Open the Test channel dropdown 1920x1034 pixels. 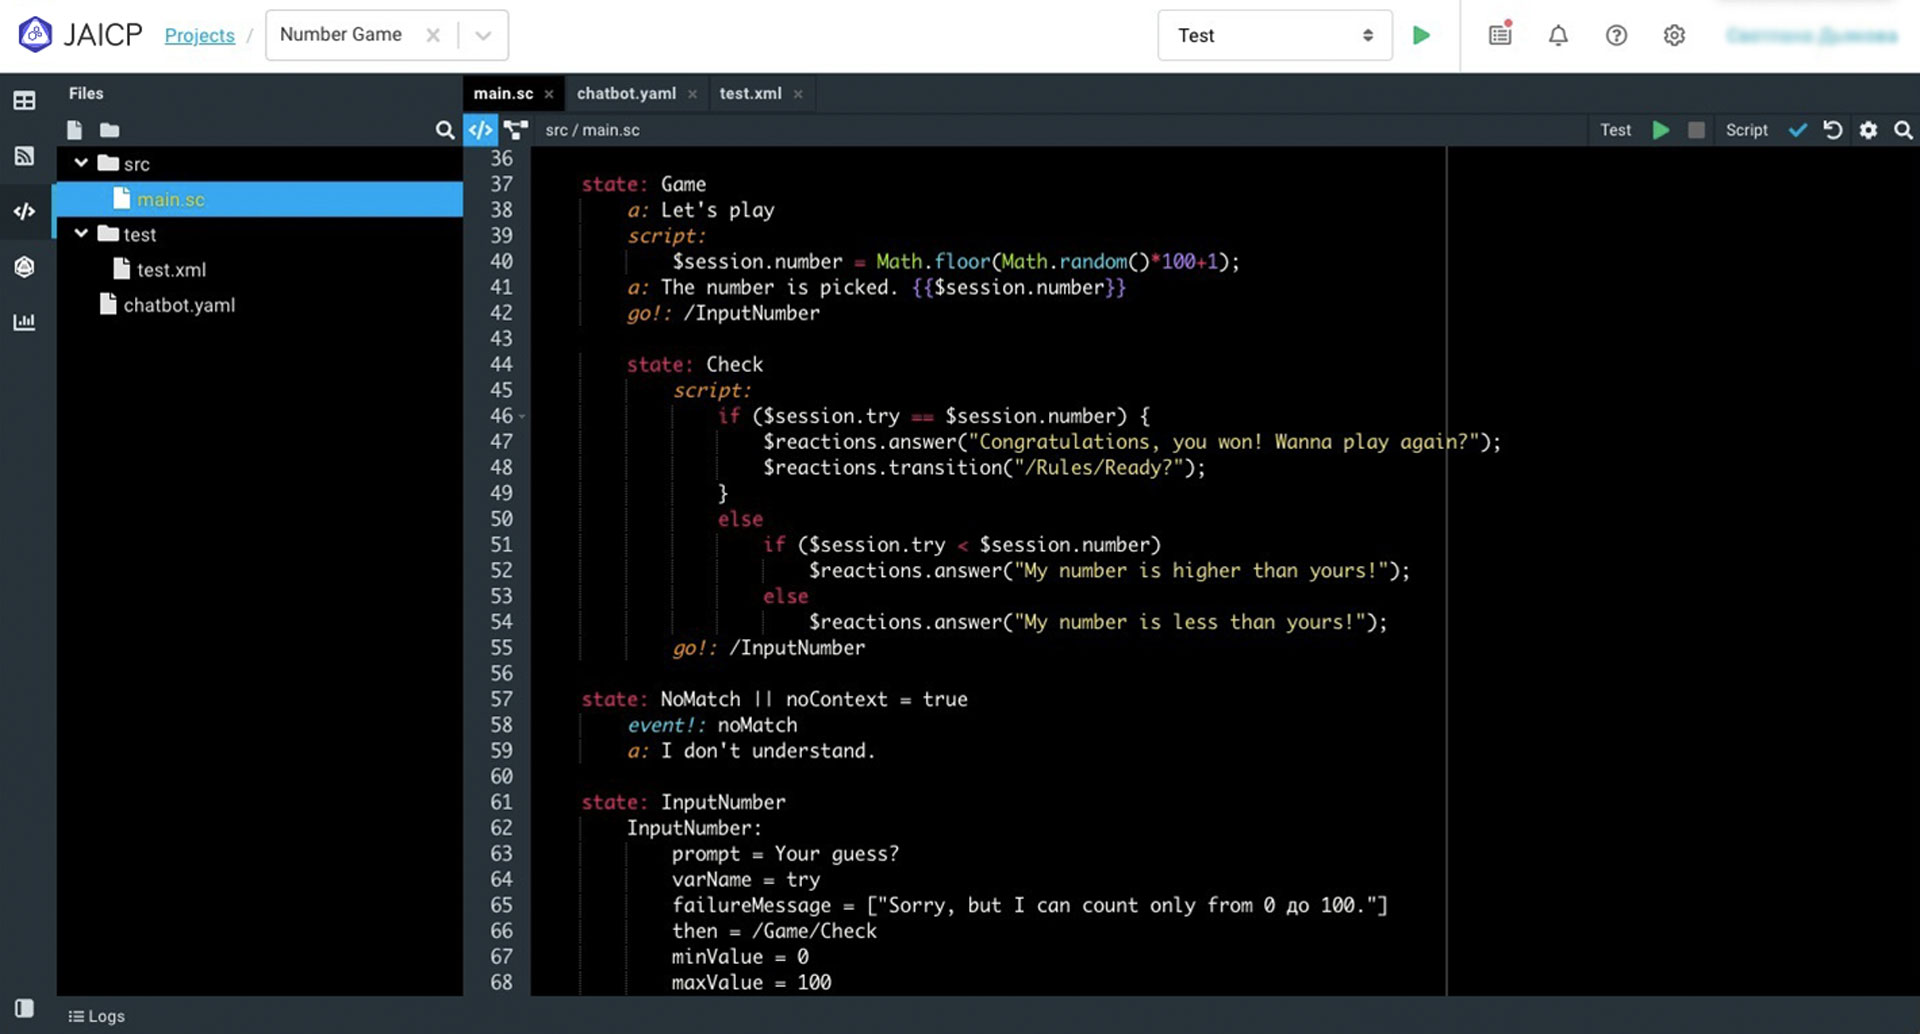coord(1274,36)
